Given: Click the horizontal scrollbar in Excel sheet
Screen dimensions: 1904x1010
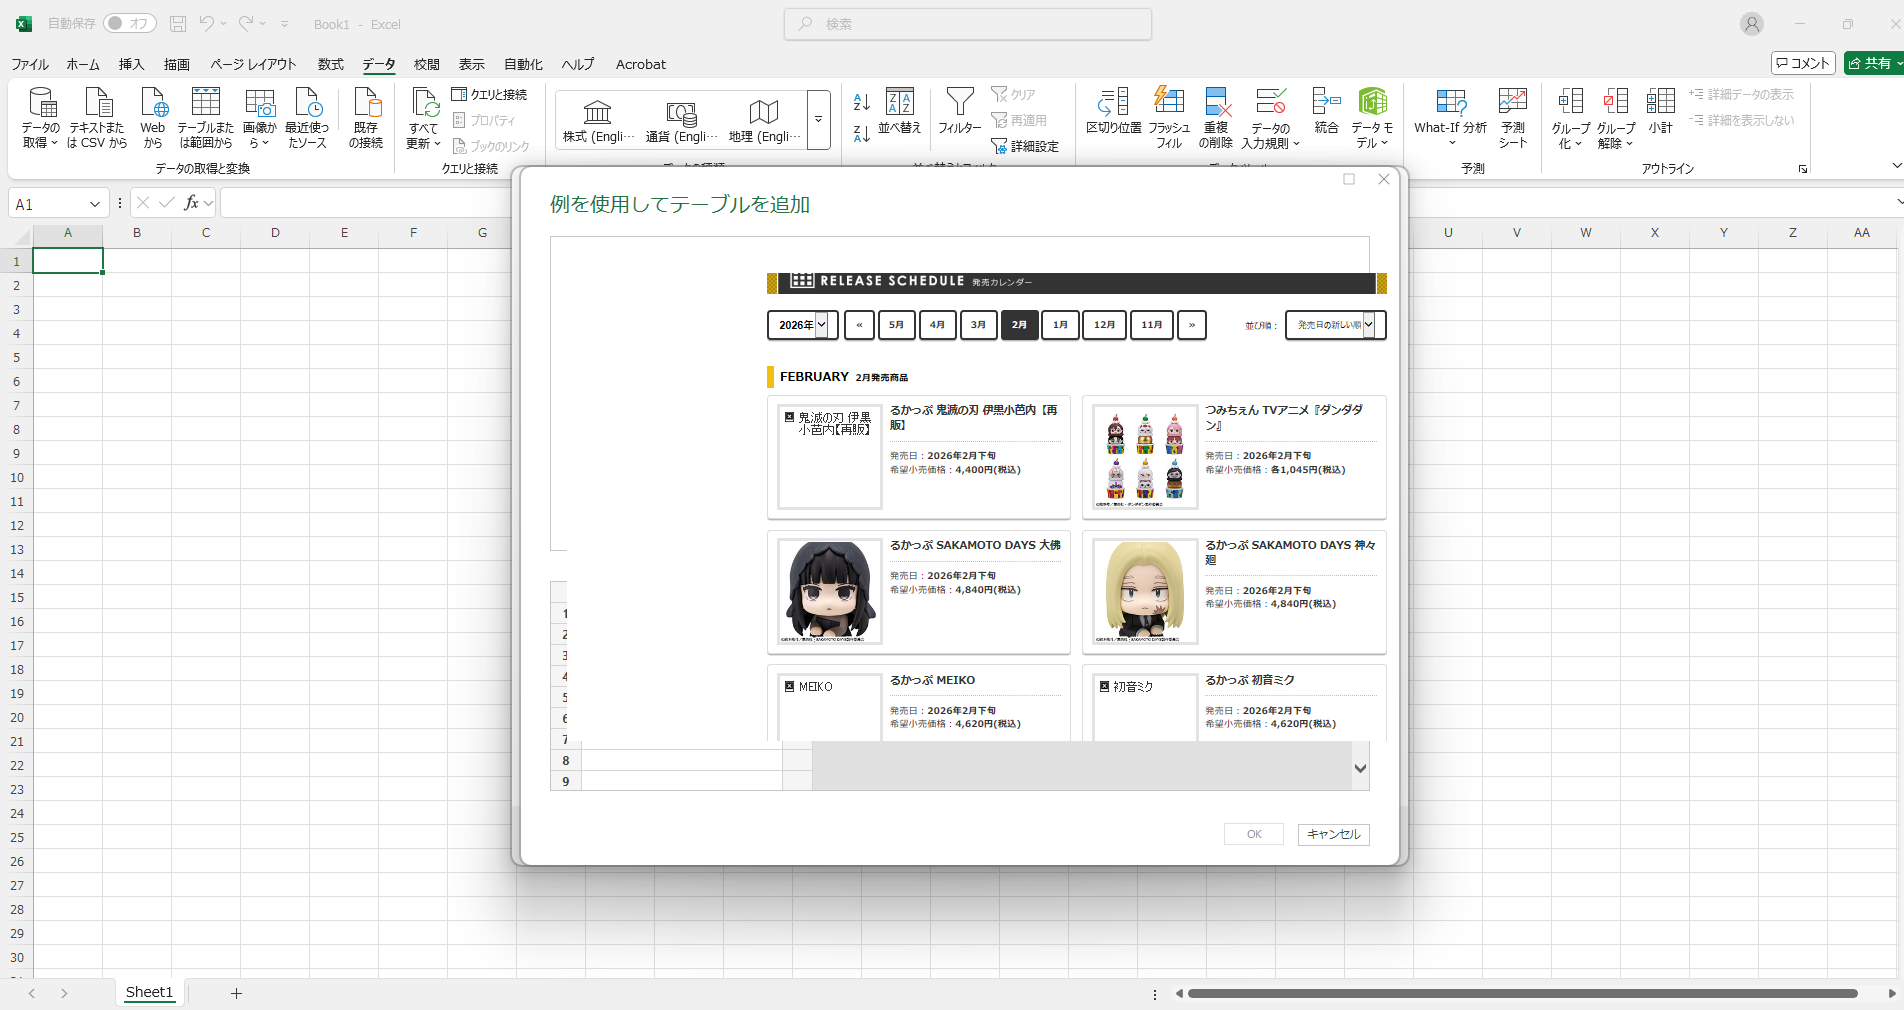Looking at the screenshot, I should pos(1522,993).
